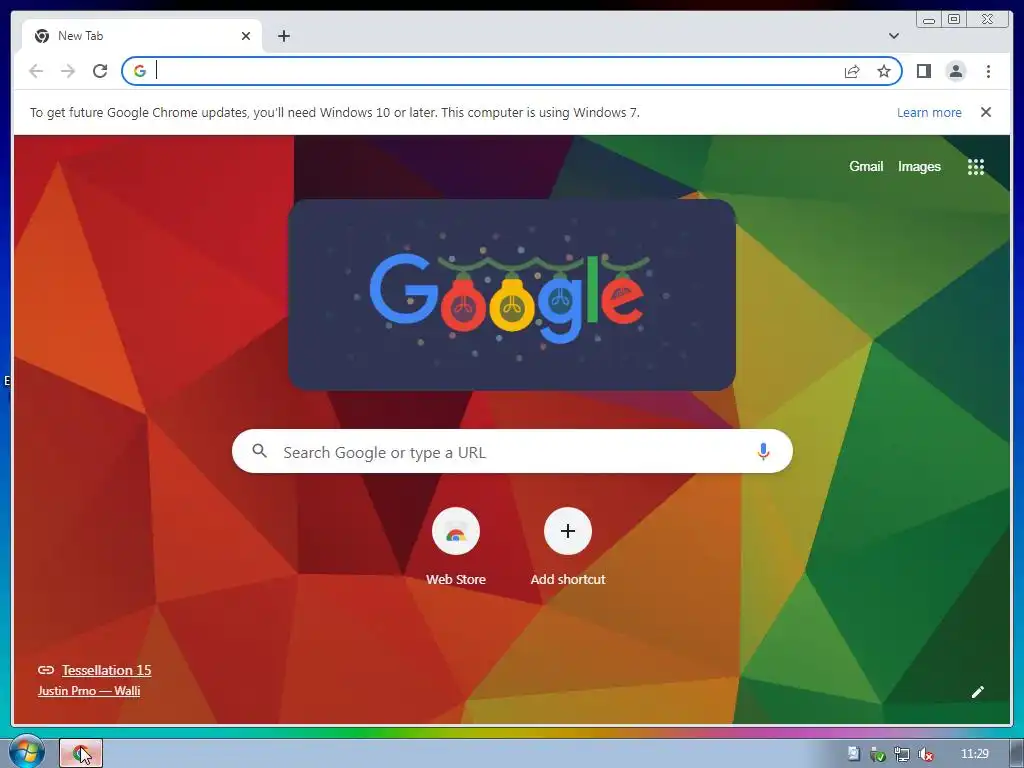Focus the Search Google or type a URL box
Image resolution: width=1024 pixels, height=768 pixels.
[x=512, y=451]
